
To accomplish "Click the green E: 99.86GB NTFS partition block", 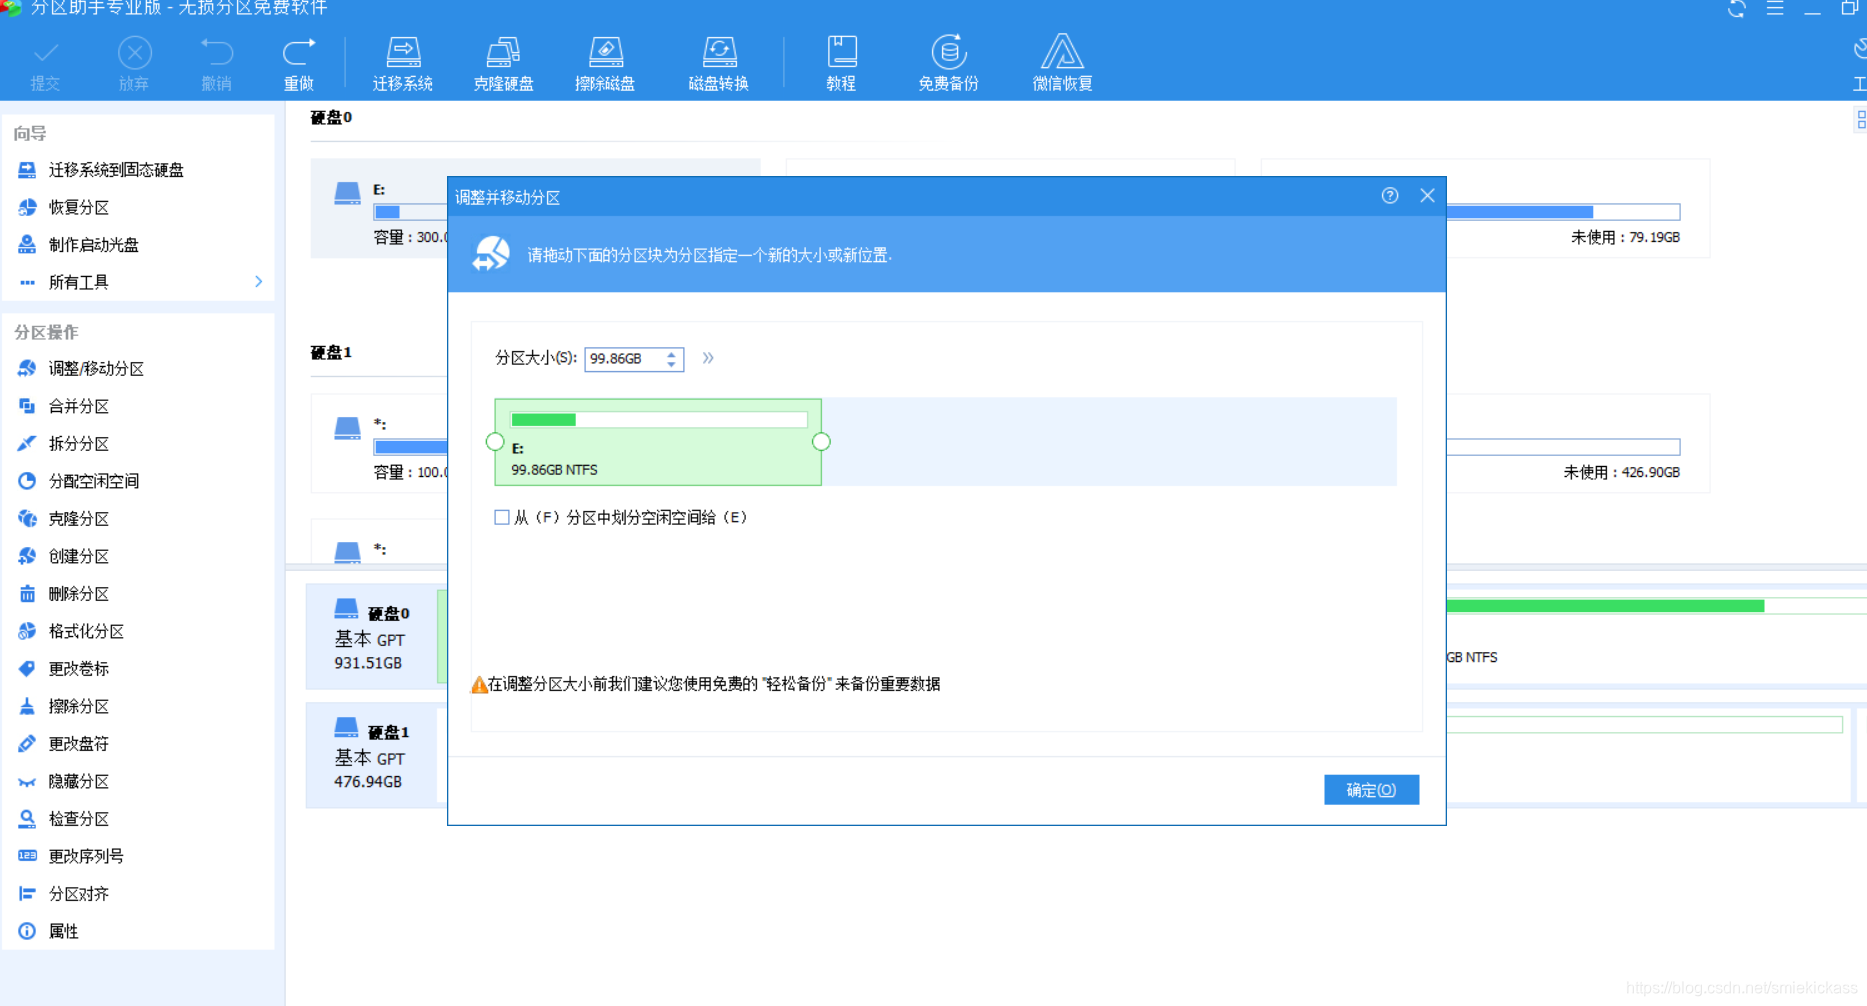I will pos(658,442).
